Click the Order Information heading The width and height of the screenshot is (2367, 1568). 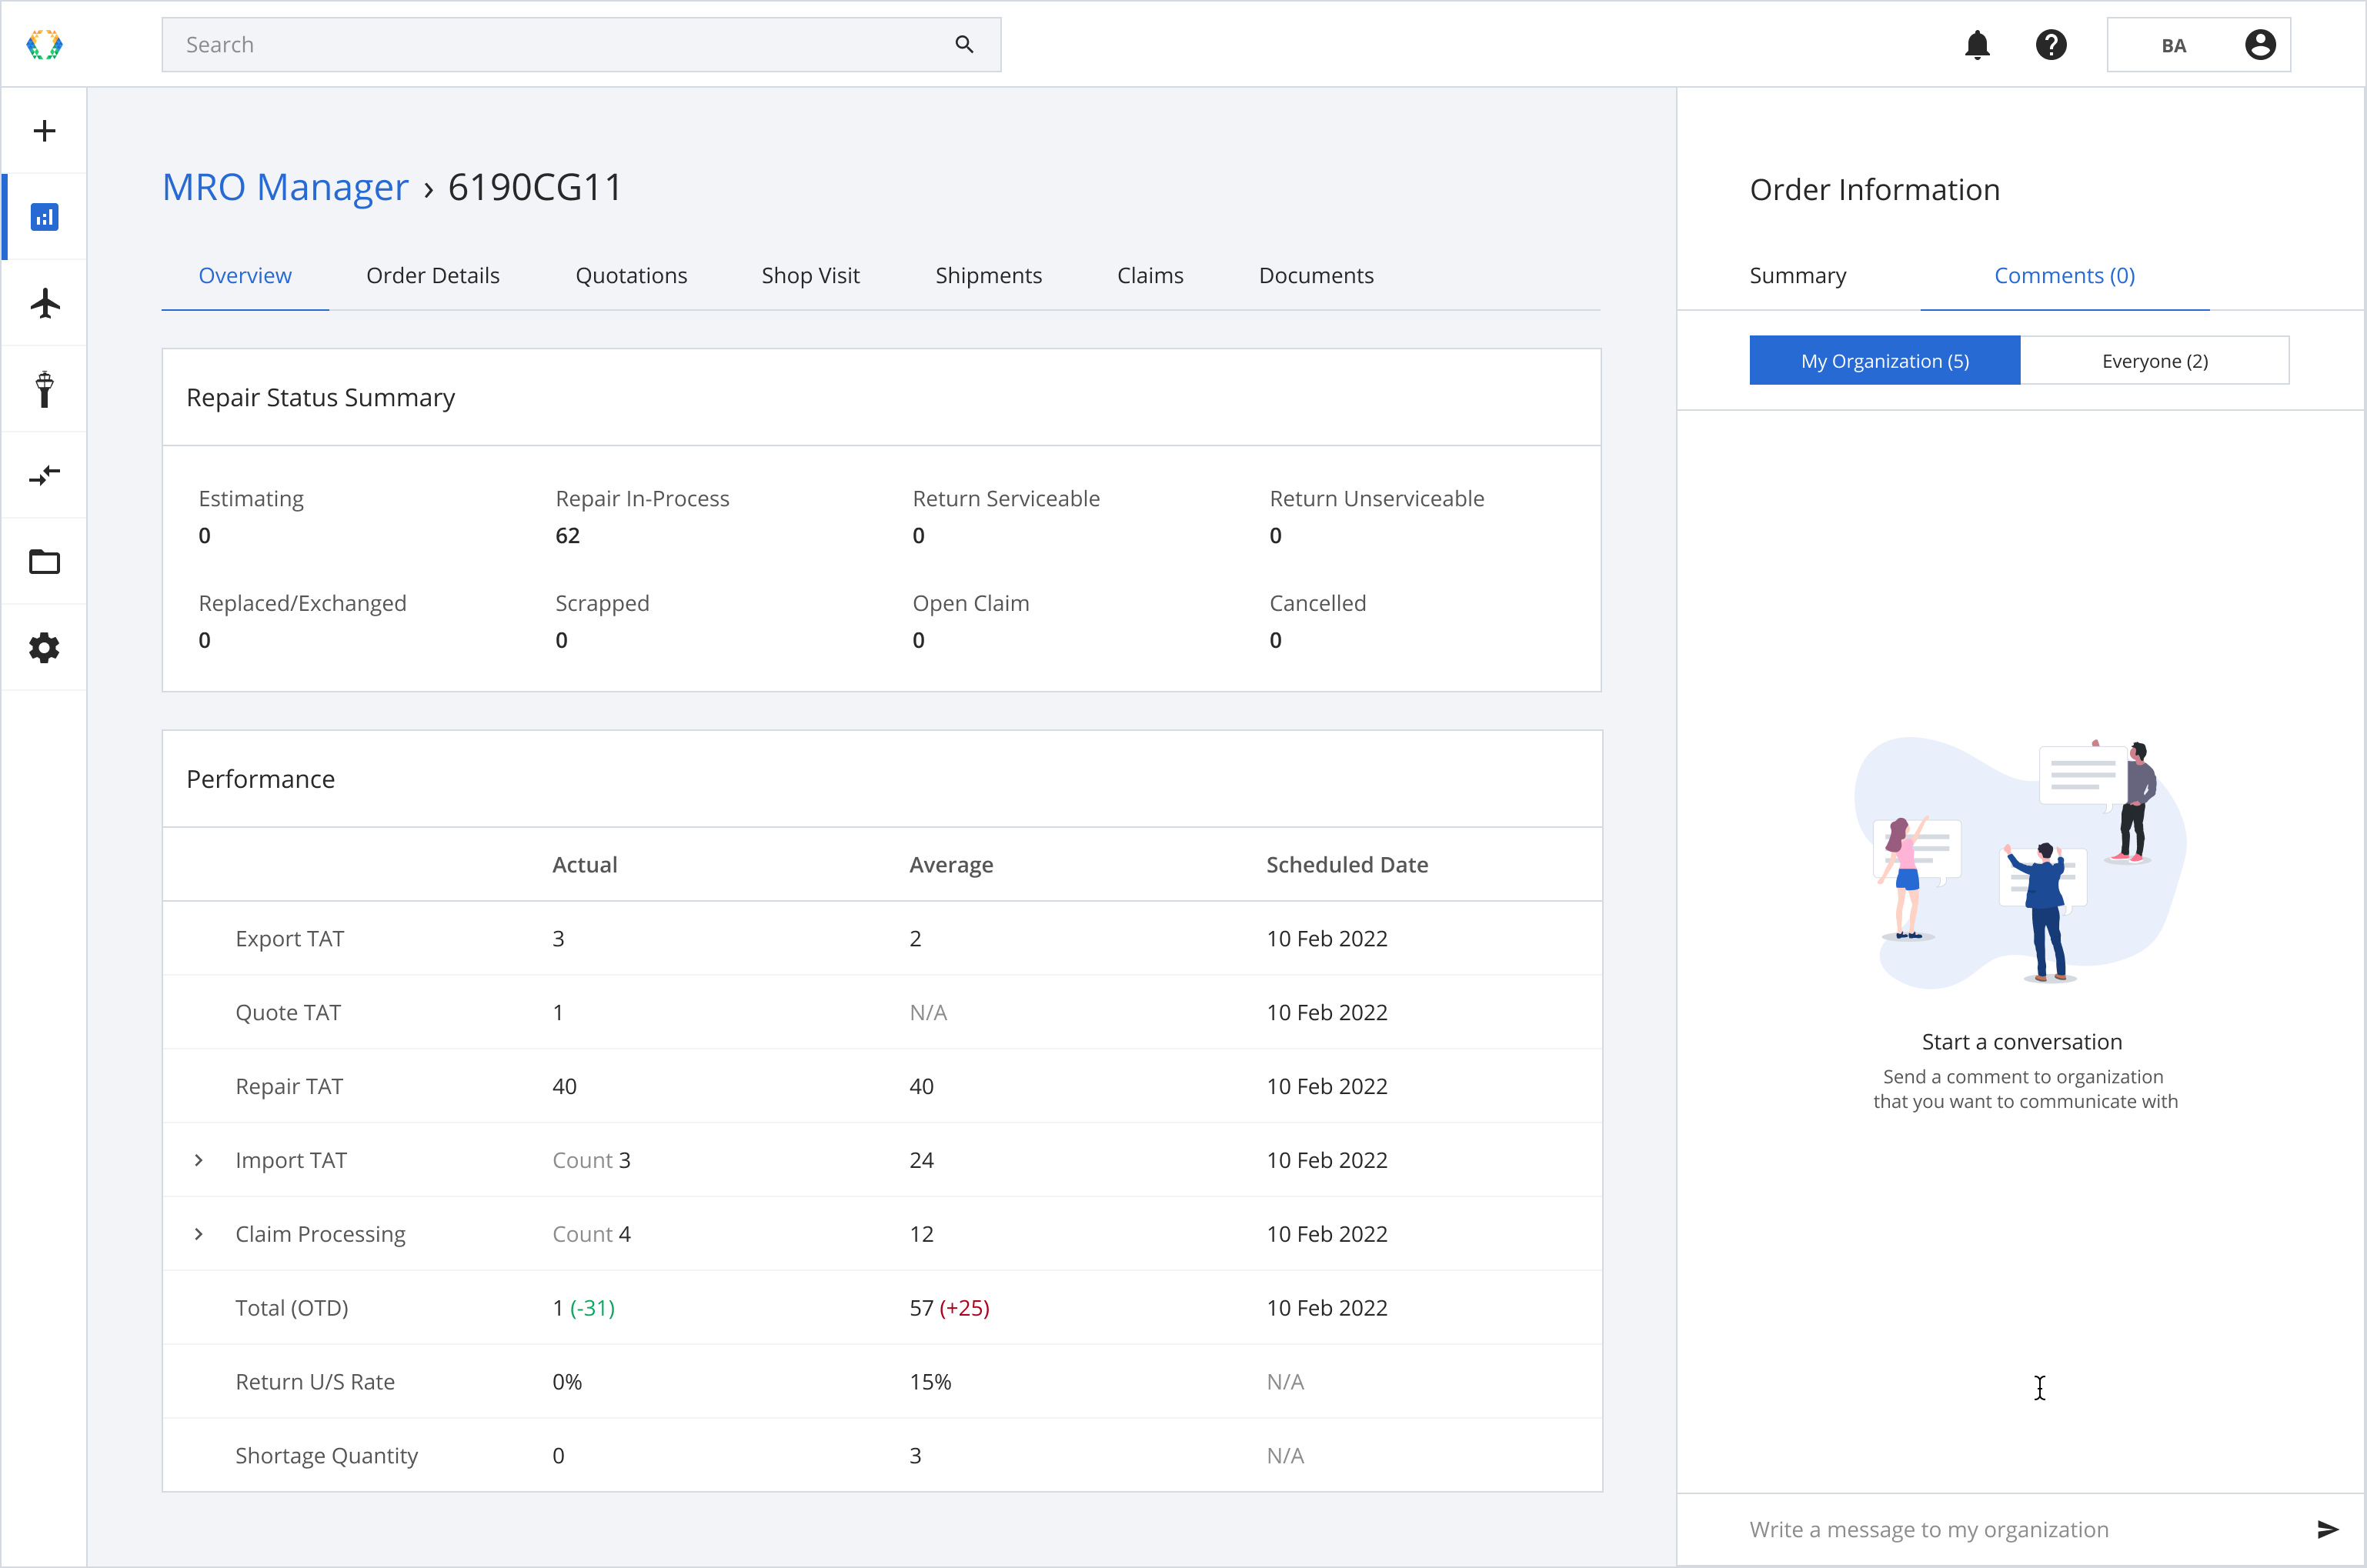[x=1874, y=190]
